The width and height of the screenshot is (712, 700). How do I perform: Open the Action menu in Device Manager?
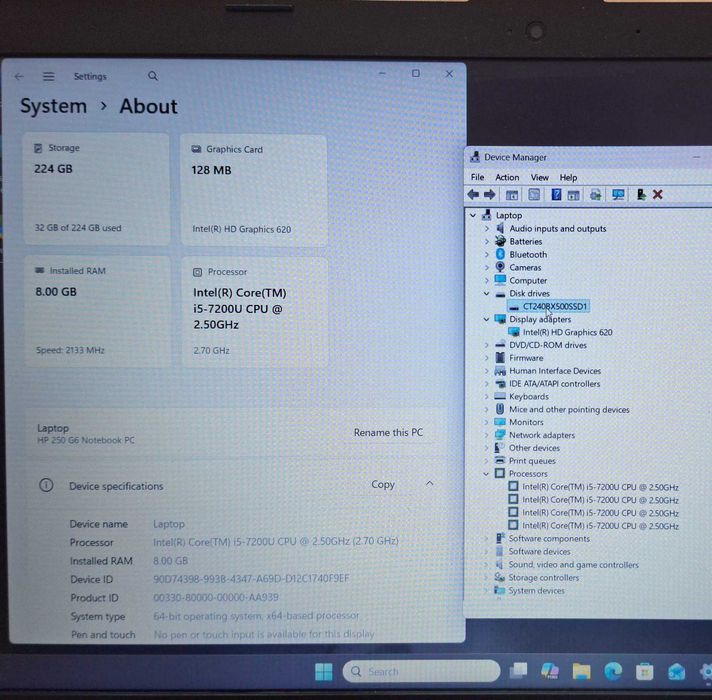(507, 177)
